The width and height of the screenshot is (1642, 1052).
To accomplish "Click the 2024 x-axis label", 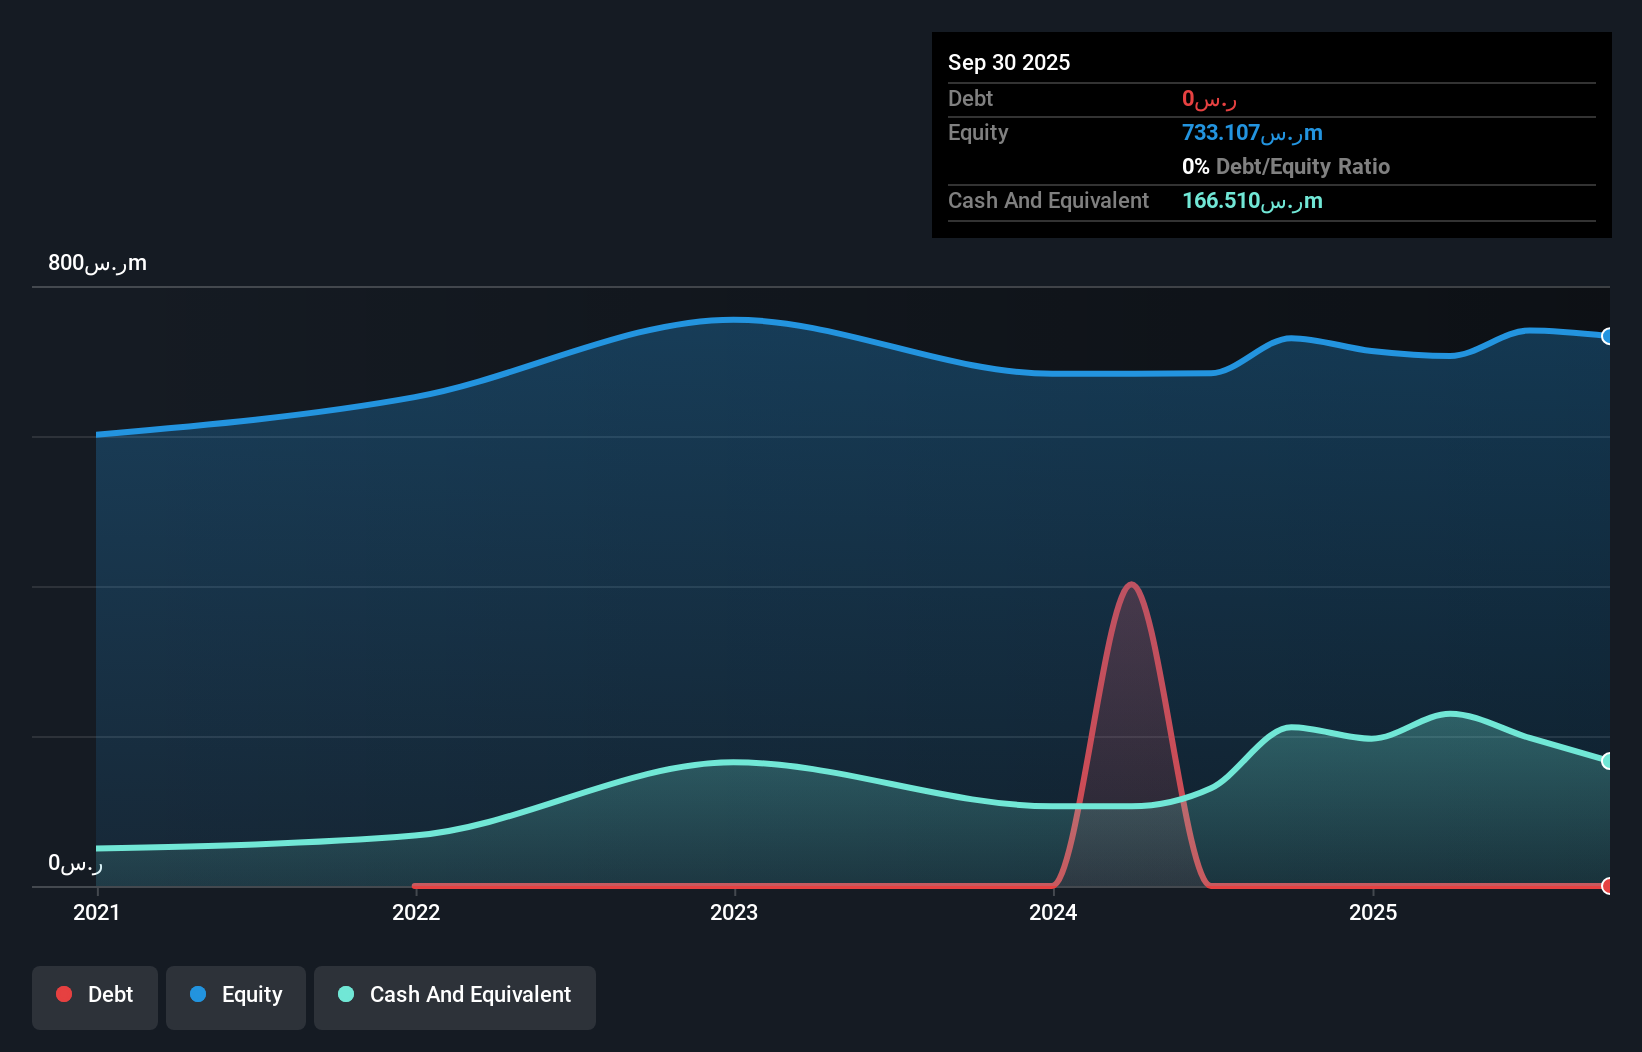I will [1053, 912].
